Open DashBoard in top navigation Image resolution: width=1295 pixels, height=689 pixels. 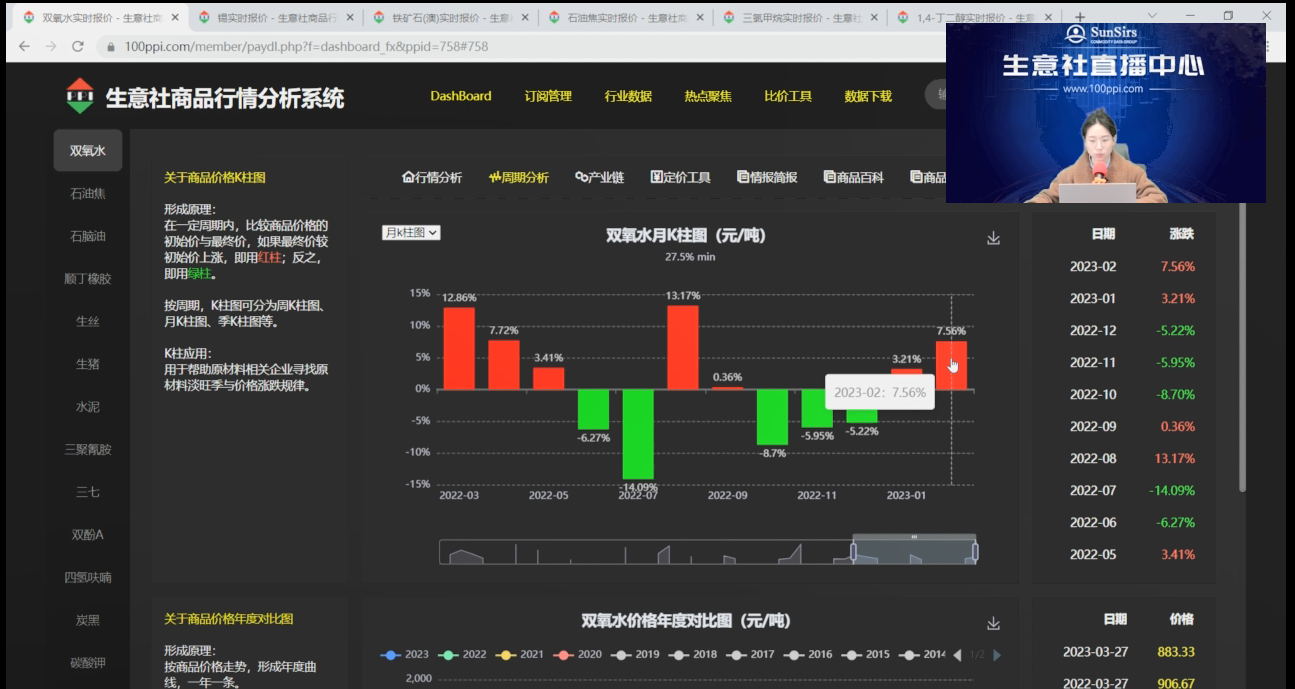coord(461,96)
